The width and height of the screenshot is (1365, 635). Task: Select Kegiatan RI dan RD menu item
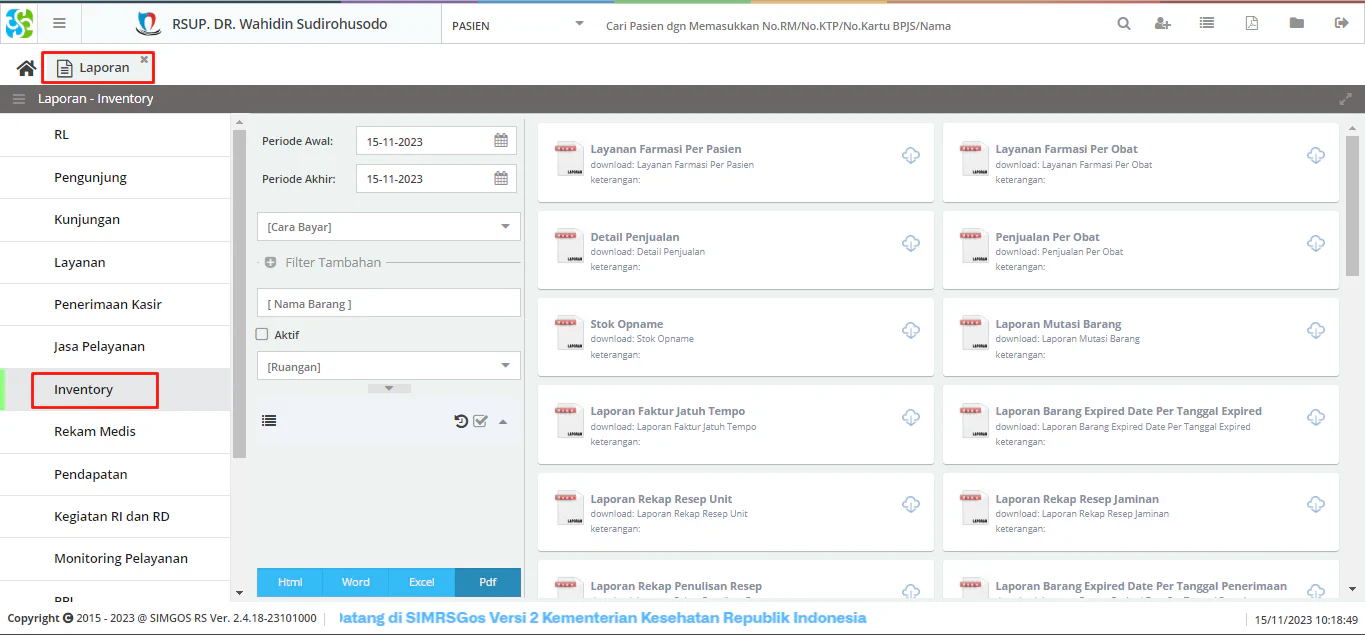115,517
